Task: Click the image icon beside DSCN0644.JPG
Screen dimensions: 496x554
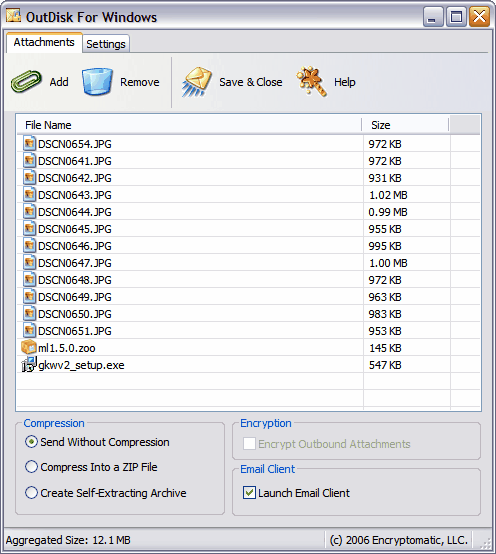Action: [x=29, y=211]
